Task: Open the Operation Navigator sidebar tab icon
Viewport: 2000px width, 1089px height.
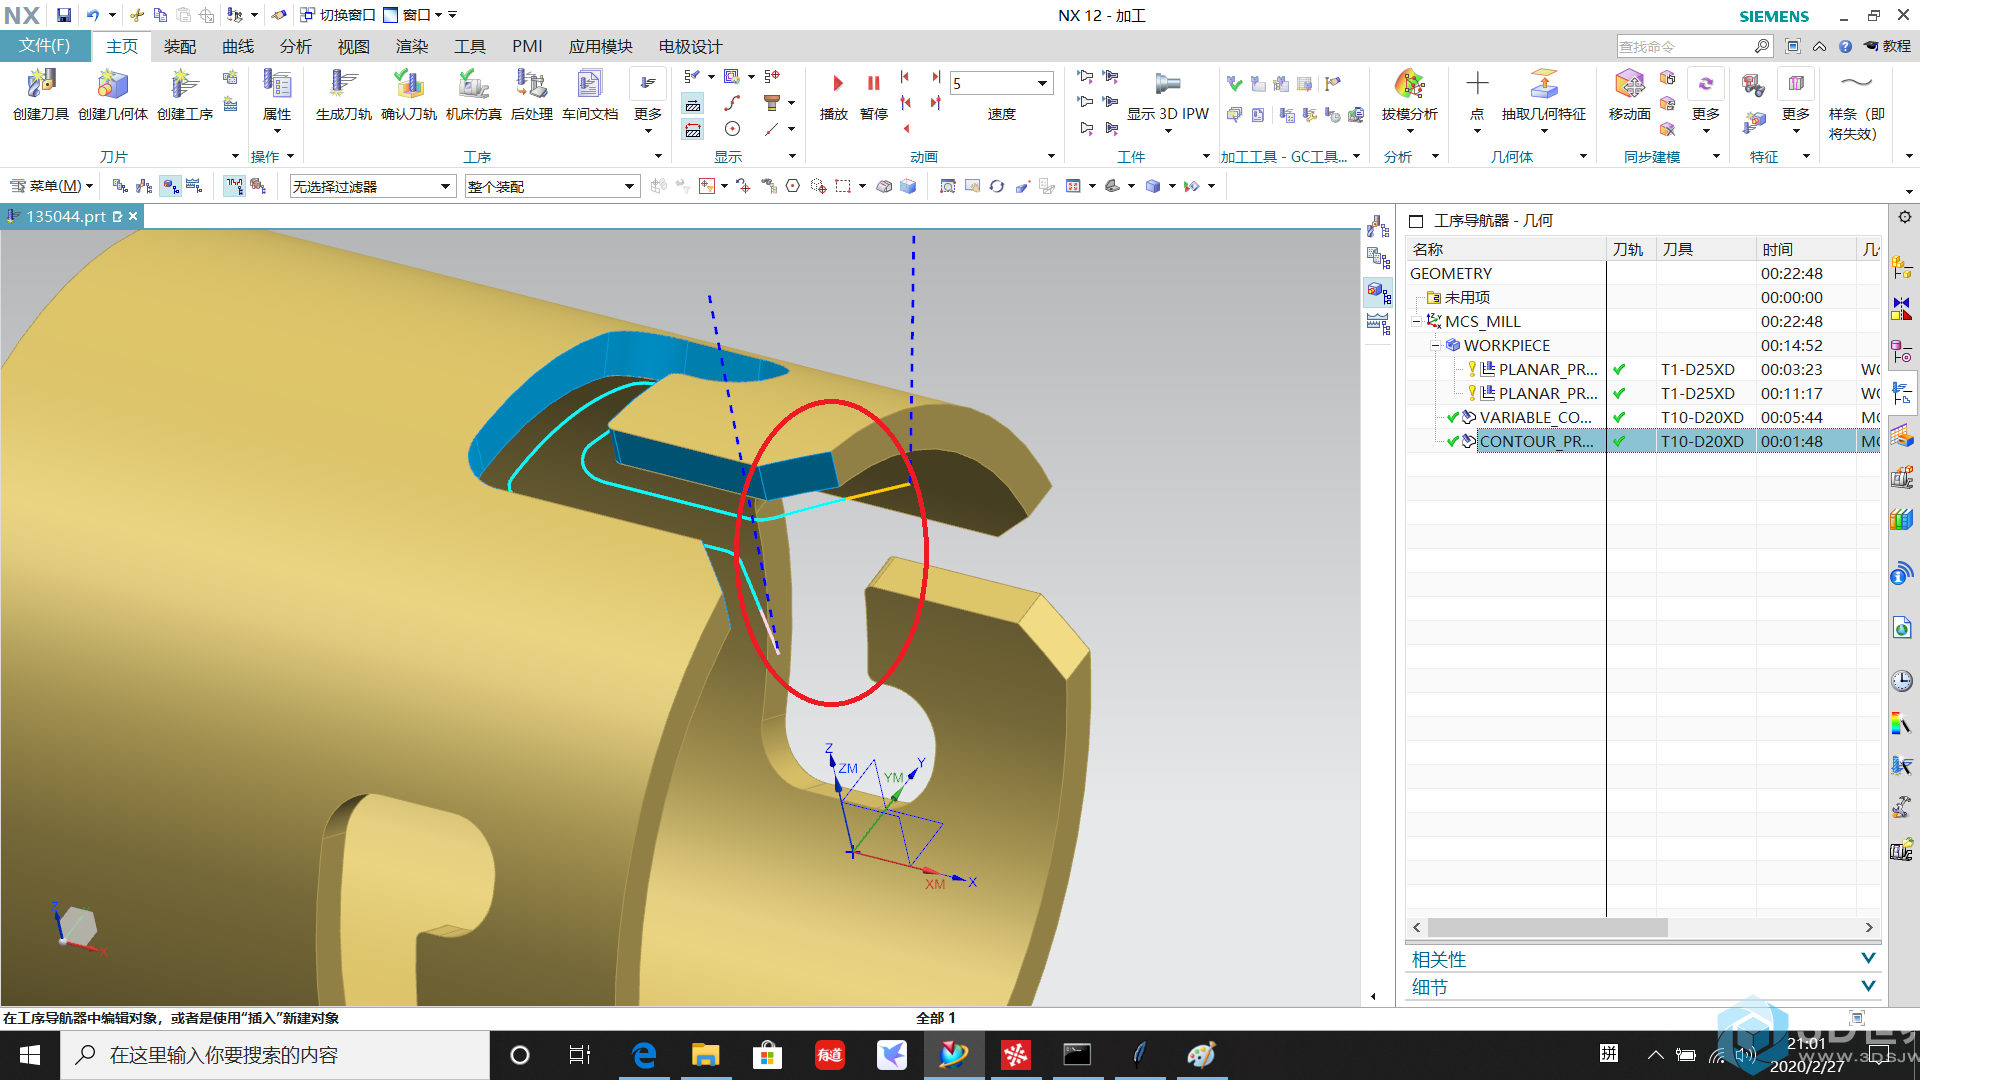Action: (x=1902, y=394)
